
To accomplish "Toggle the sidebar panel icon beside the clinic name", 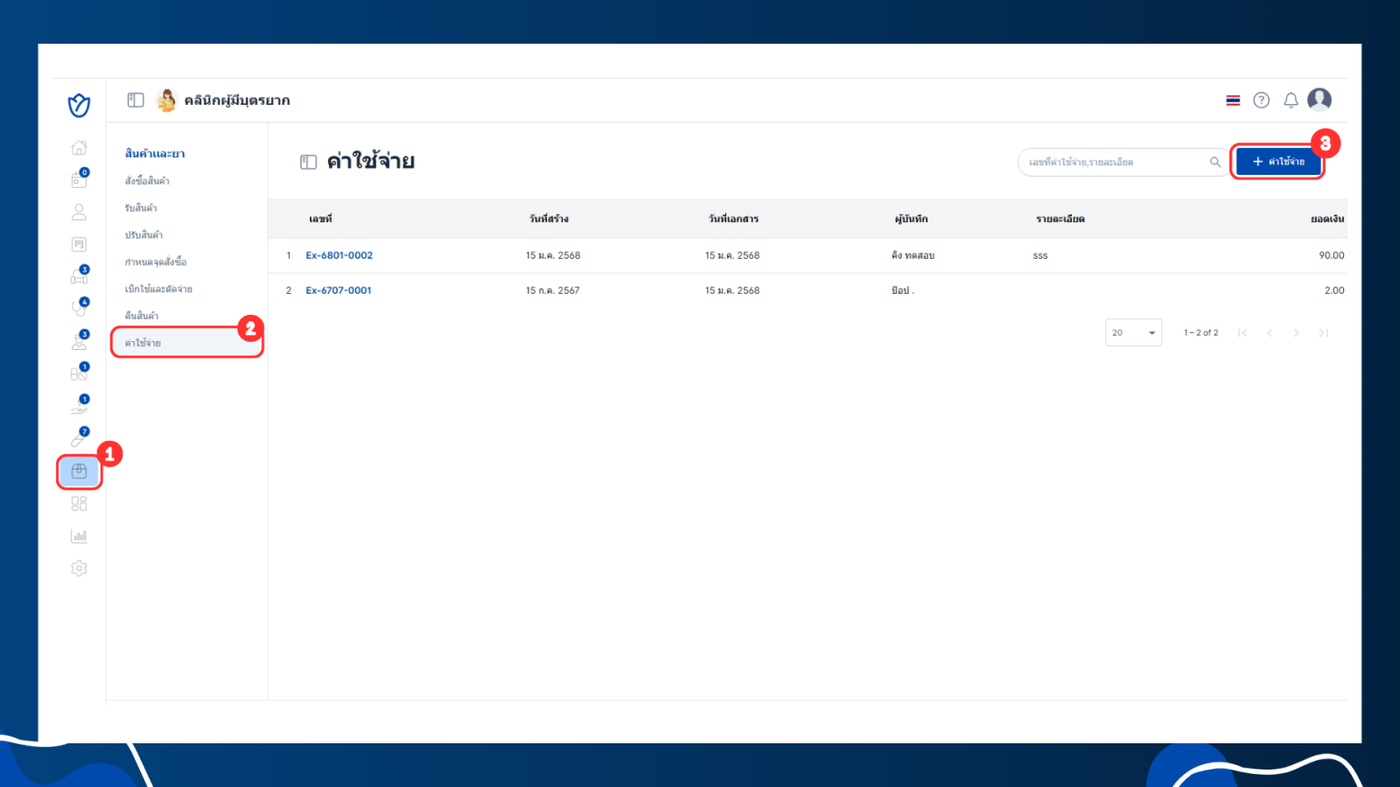I will tap(135, 100).
